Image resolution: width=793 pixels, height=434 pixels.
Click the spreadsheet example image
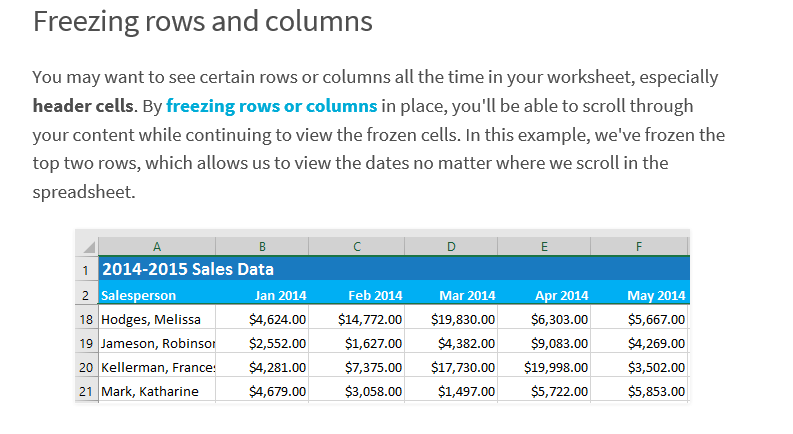(382, 316)
